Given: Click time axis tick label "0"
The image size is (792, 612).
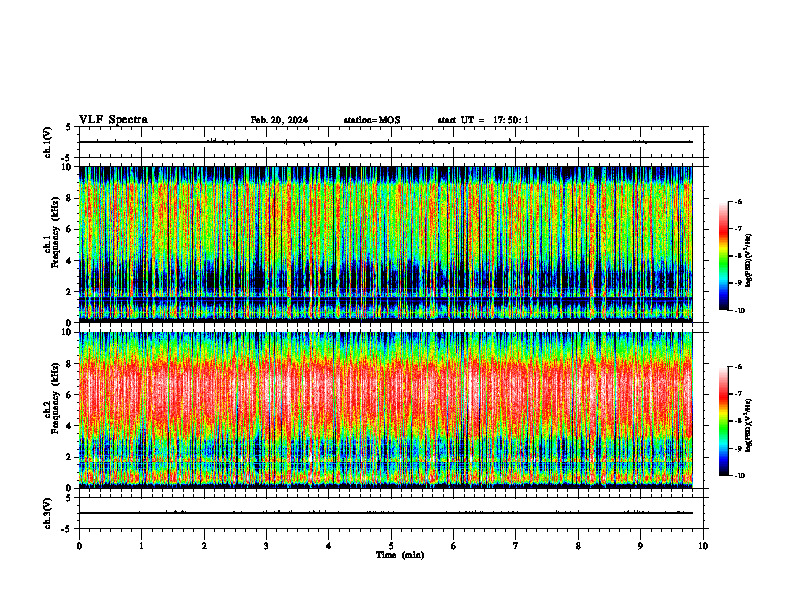Looking at the screenshot, I should pyautogui.click(x=79, y=546).
